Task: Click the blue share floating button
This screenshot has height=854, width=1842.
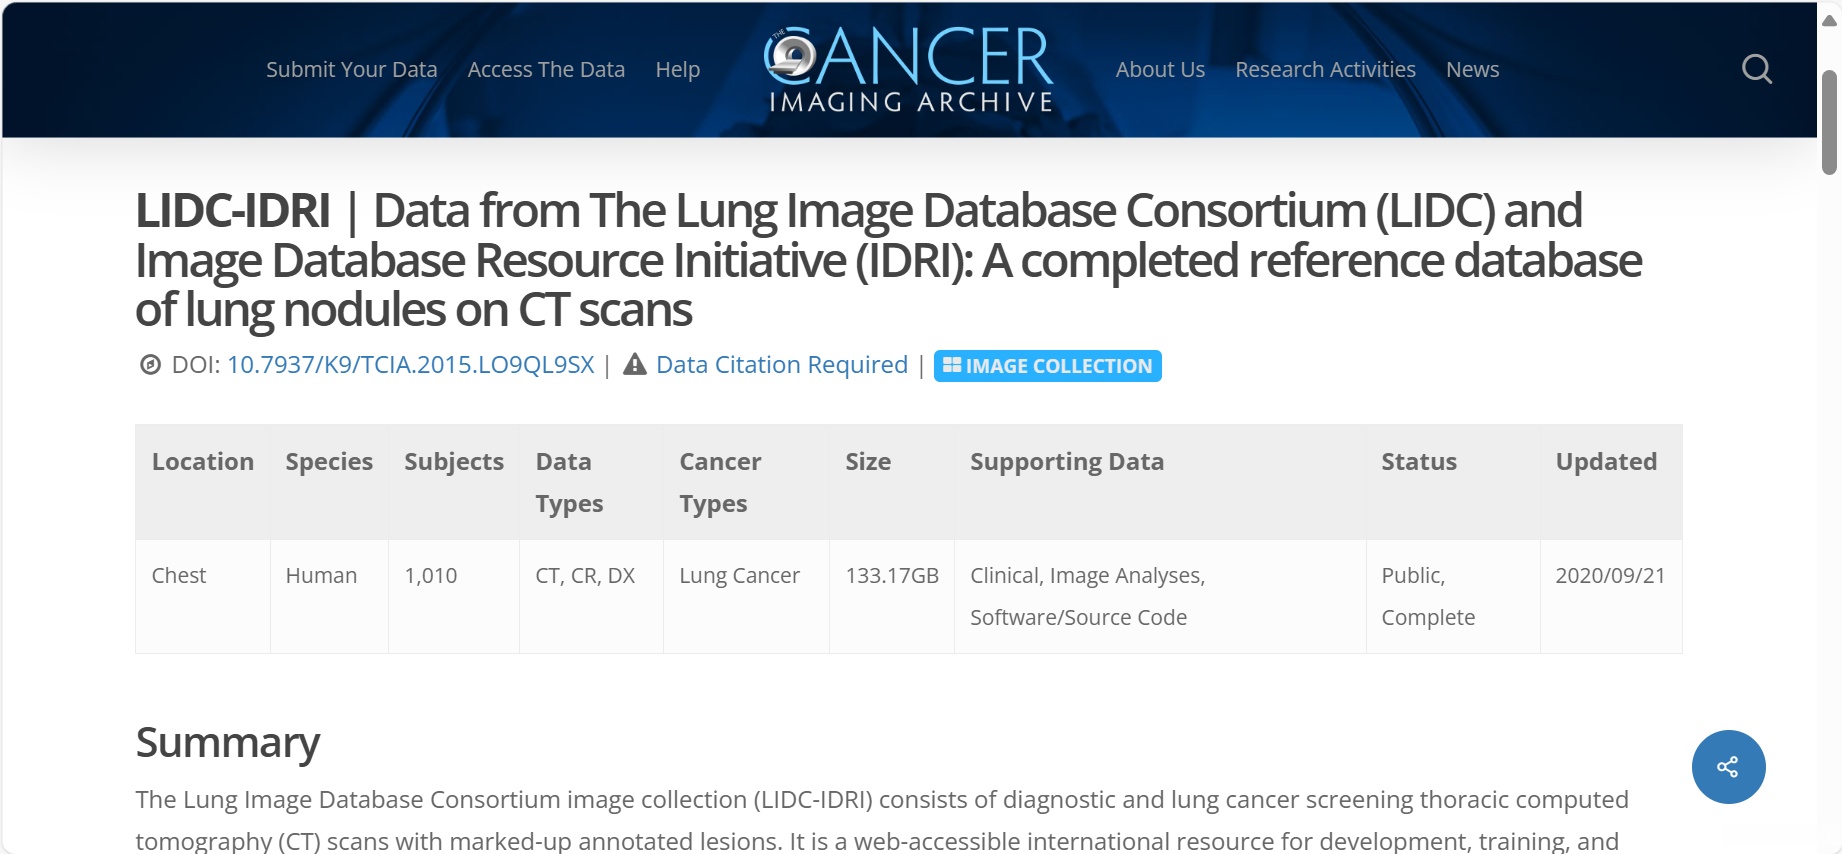Action: 1728,767
